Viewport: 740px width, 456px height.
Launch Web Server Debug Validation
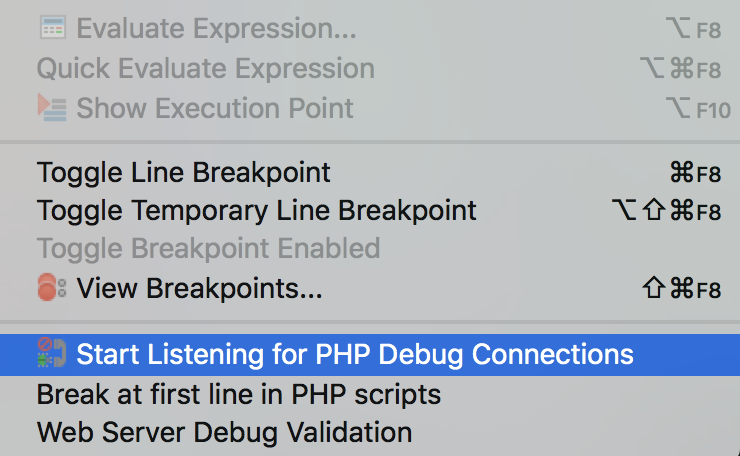224,432
